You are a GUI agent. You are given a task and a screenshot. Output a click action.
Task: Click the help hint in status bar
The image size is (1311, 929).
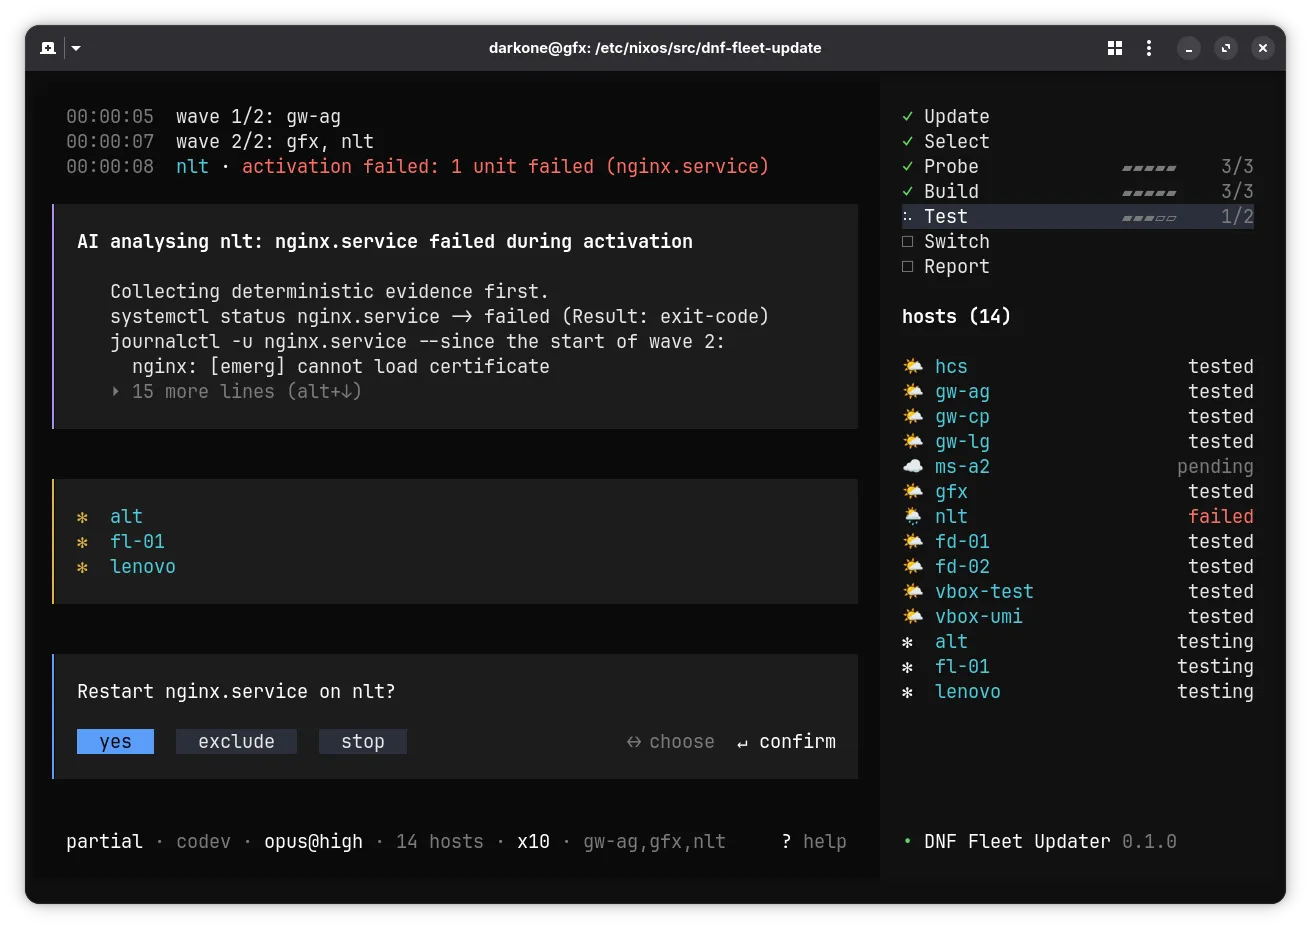coord(814,842)
